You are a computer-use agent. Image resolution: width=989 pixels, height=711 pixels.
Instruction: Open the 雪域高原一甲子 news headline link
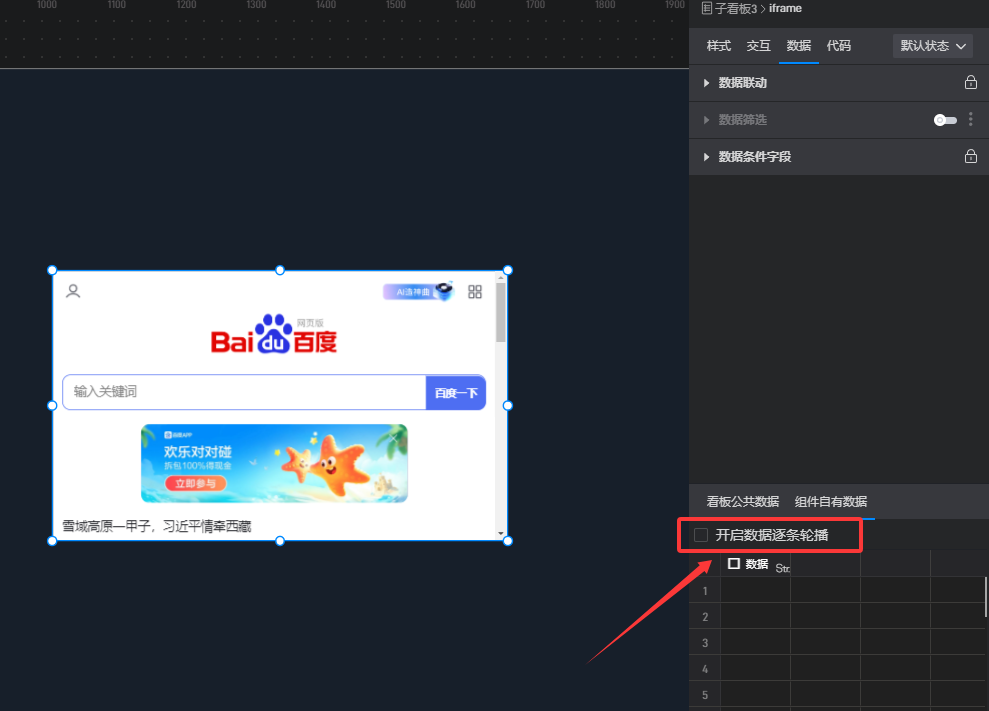(x=156, y=526)
